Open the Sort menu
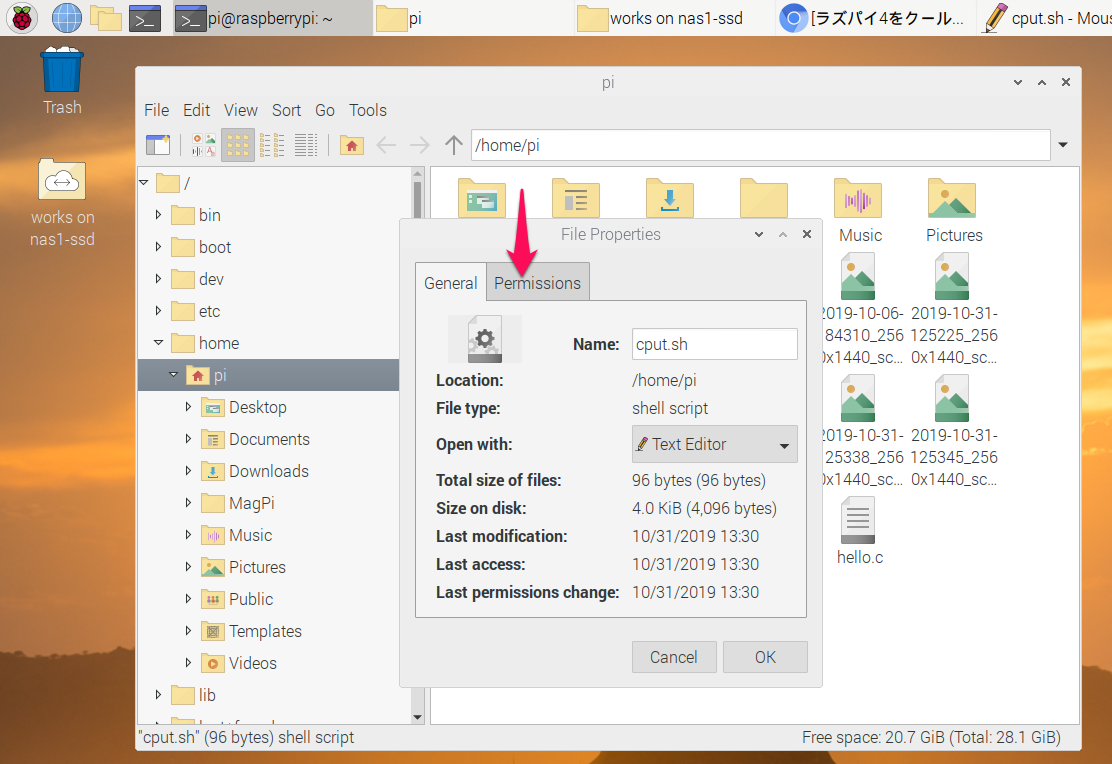1112x764 pixels. tap(286, 110)
